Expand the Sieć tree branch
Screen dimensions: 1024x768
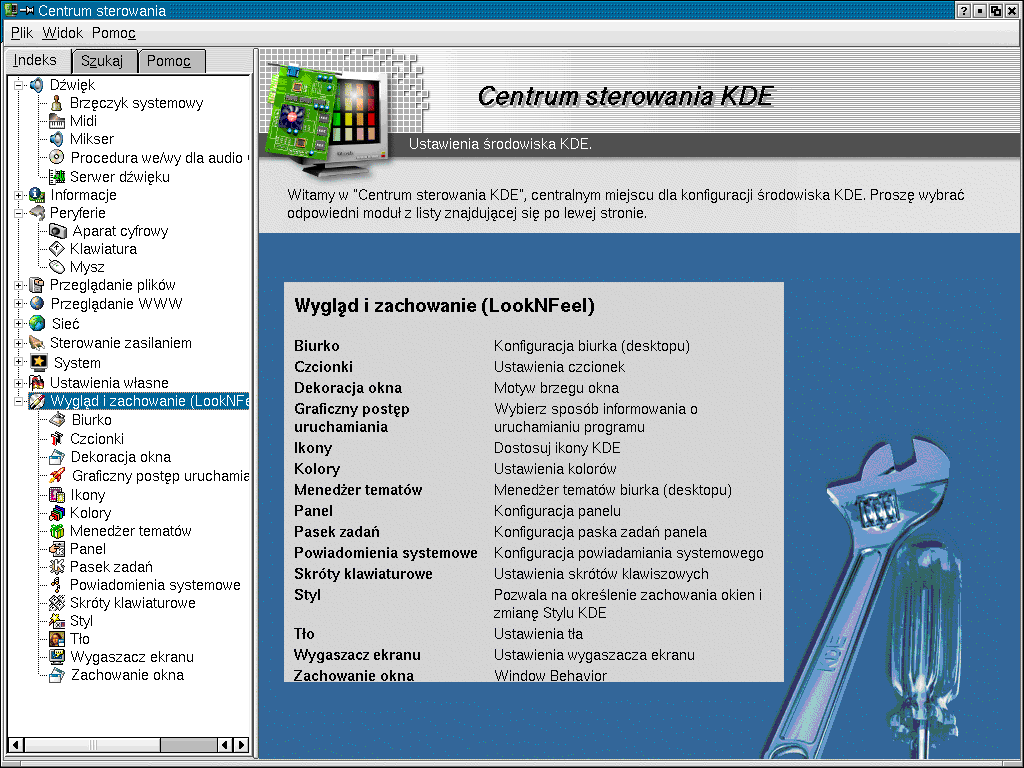[18, 323]
